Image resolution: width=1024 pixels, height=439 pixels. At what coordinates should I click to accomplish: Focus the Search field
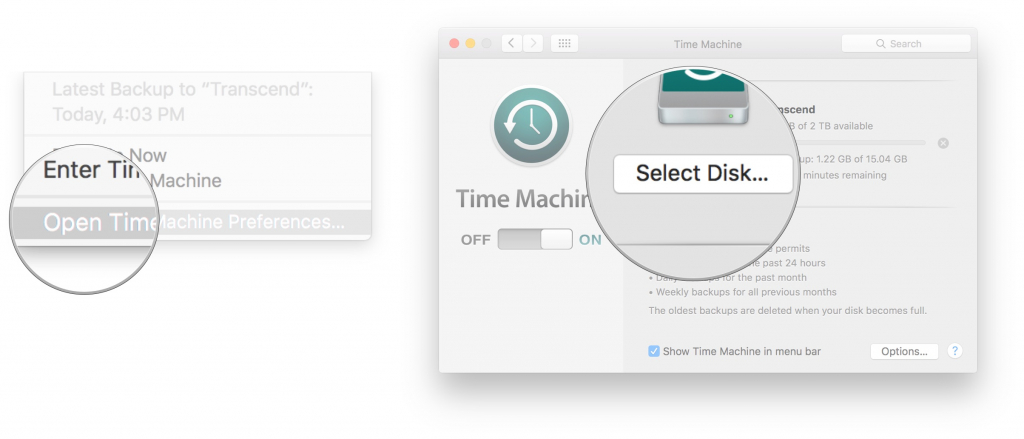click(x=906, y=44)
